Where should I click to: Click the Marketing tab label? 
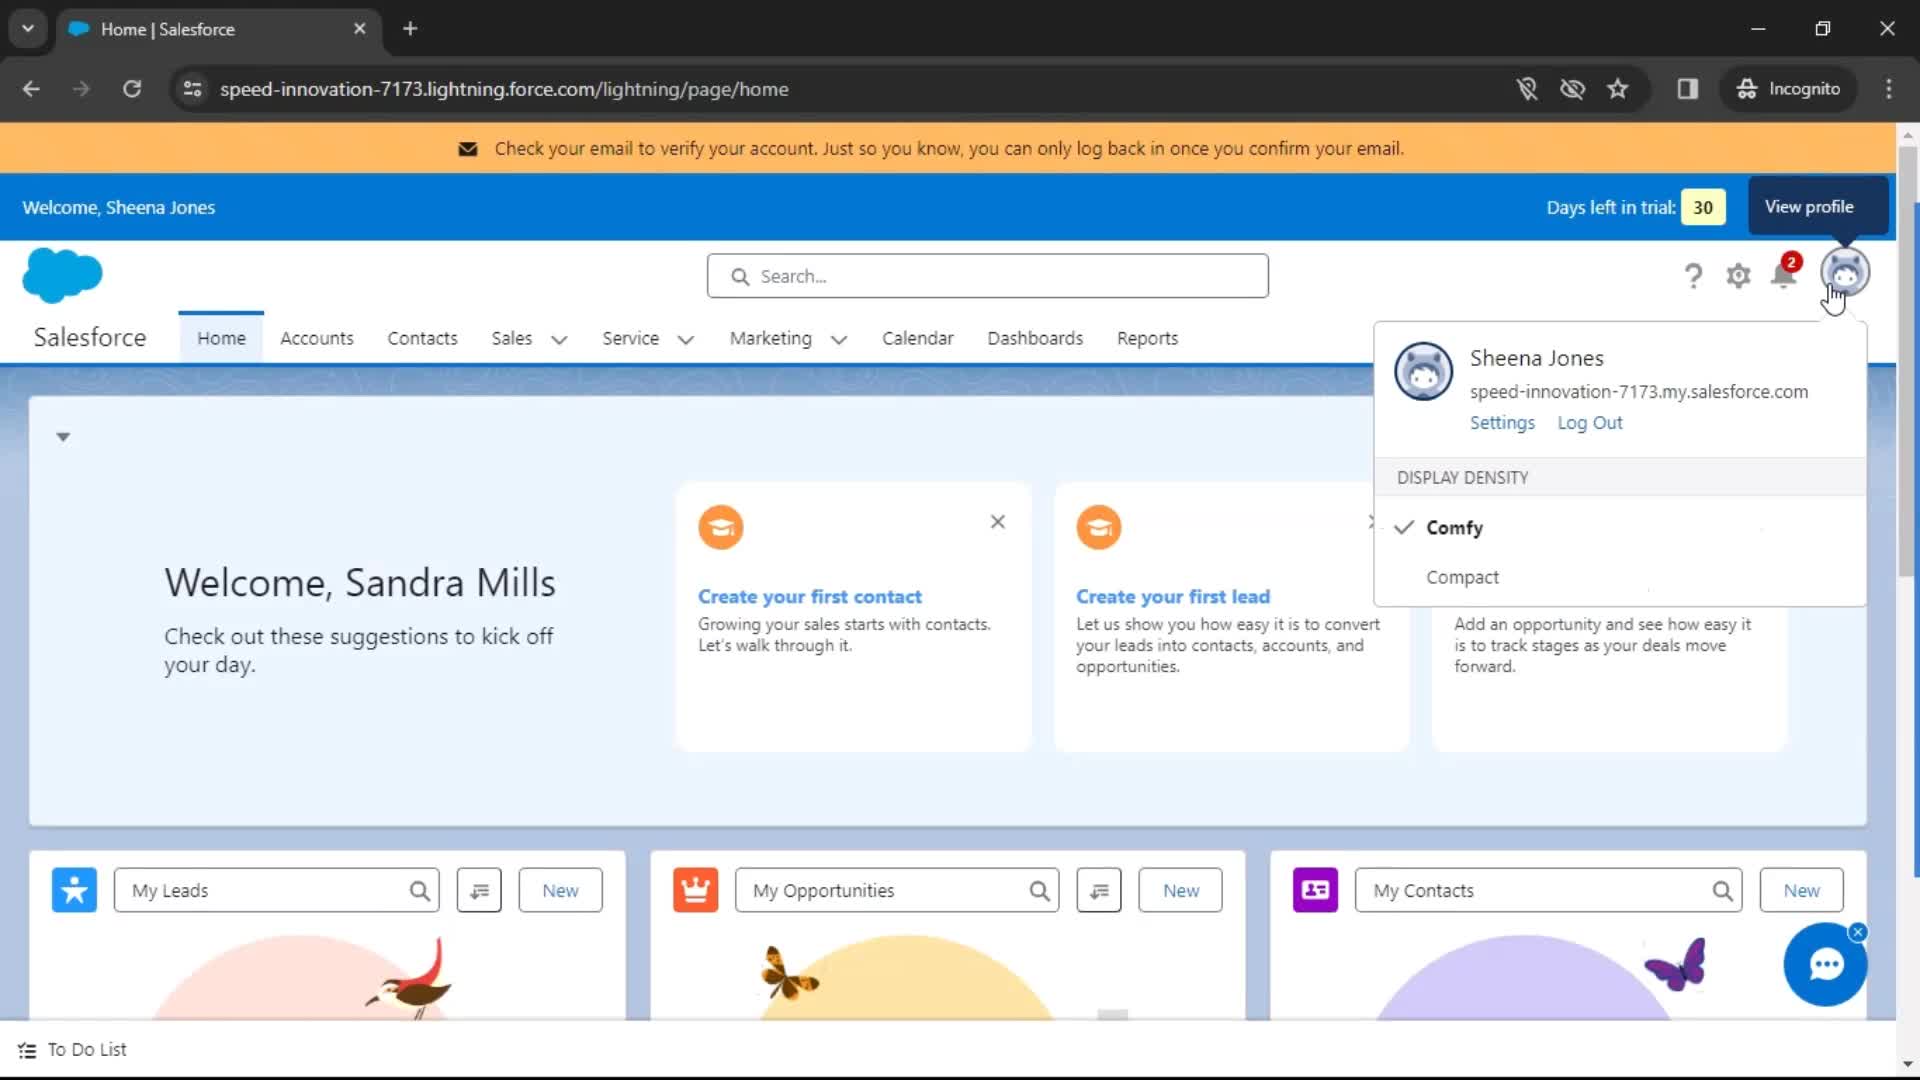coord(770,338)
